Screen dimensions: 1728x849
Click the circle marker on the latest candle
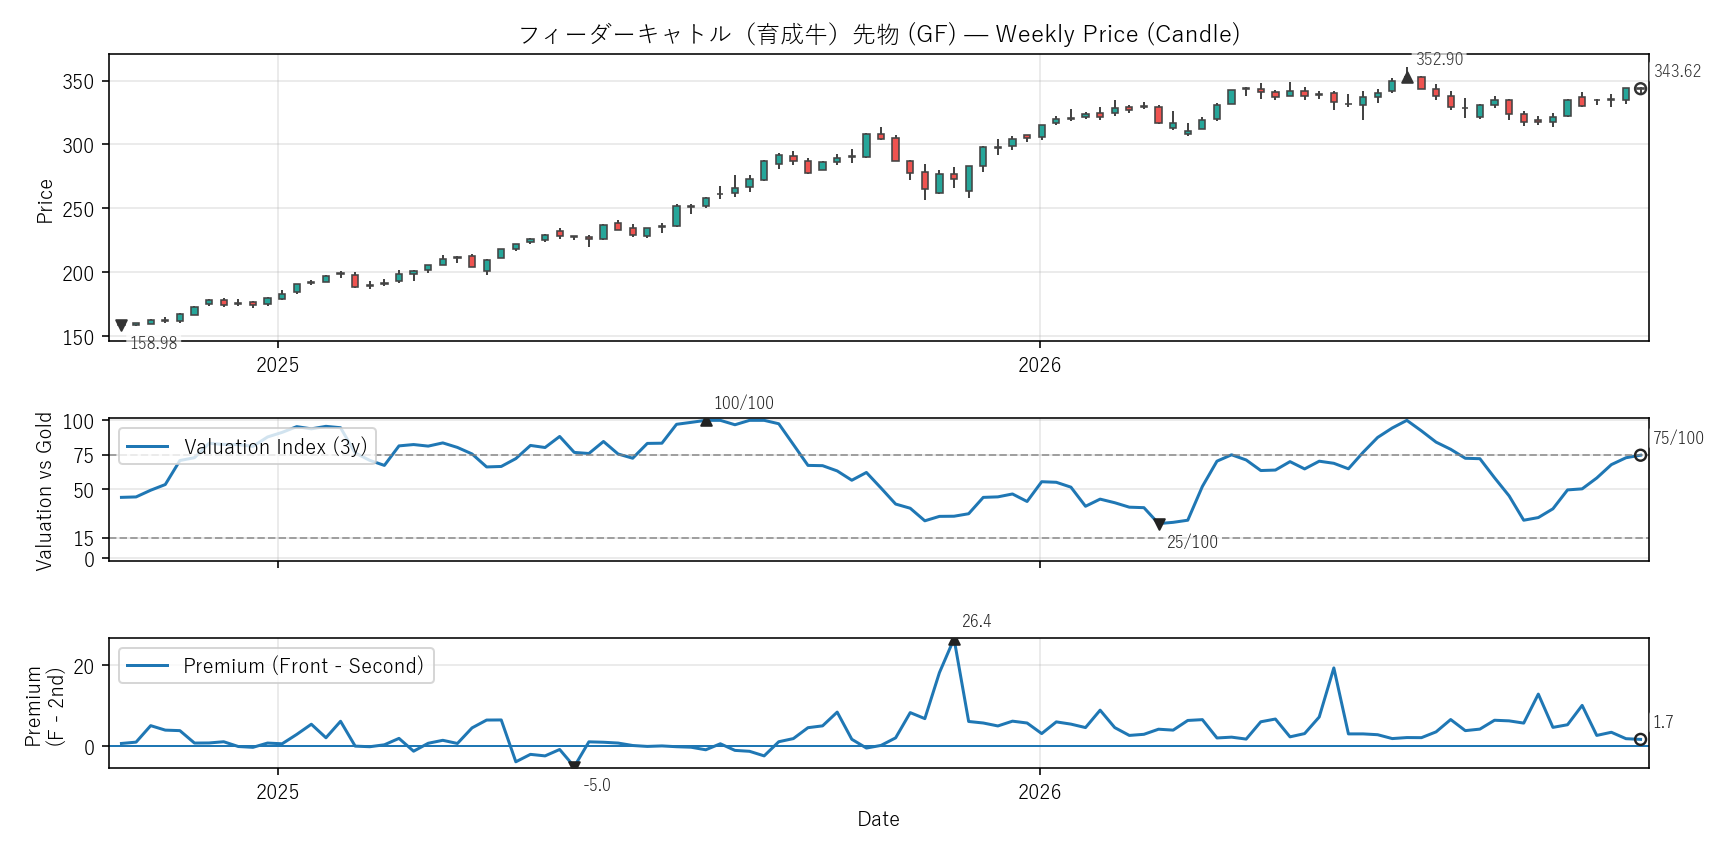(x=1640, y=89)
